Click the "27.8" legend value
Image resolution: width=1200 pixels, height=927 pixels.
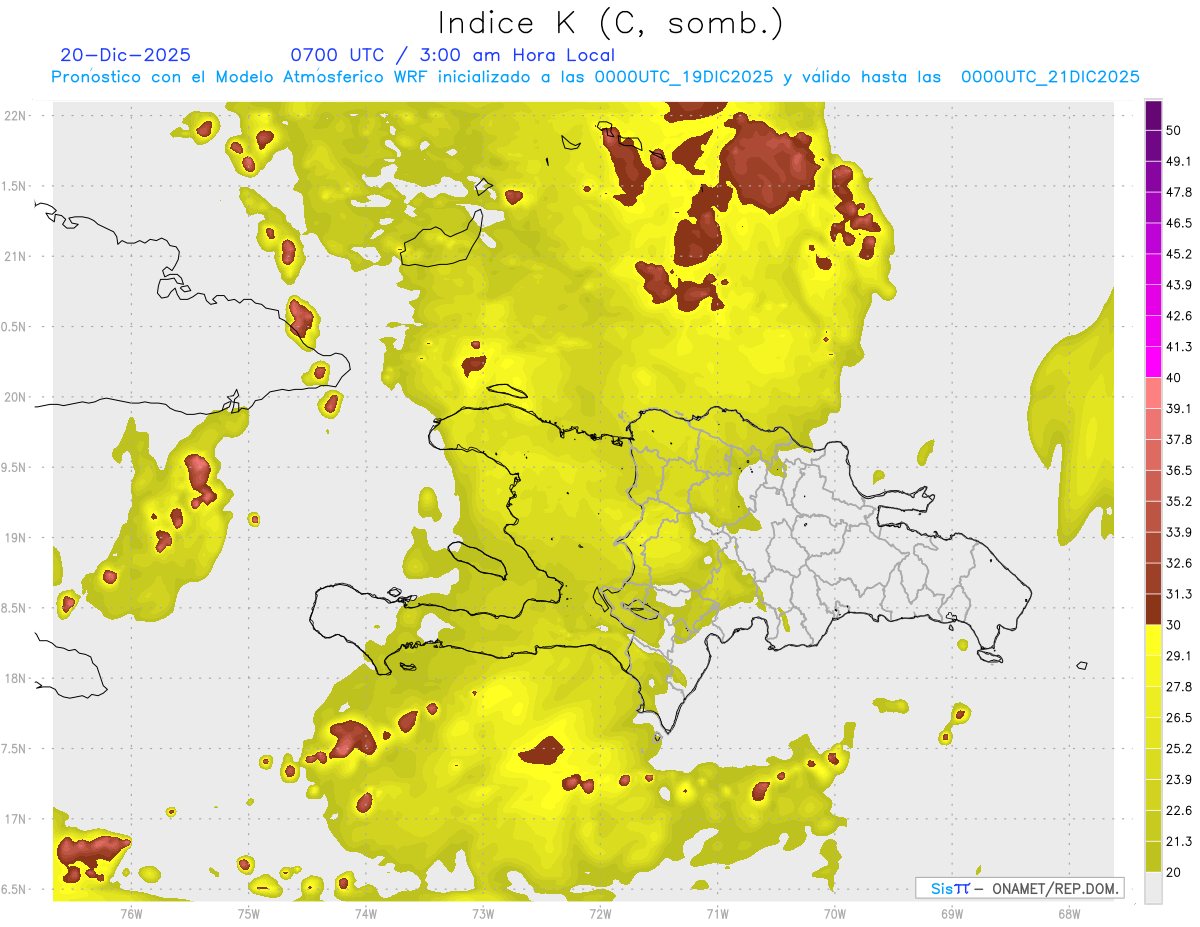(1180, 687)
